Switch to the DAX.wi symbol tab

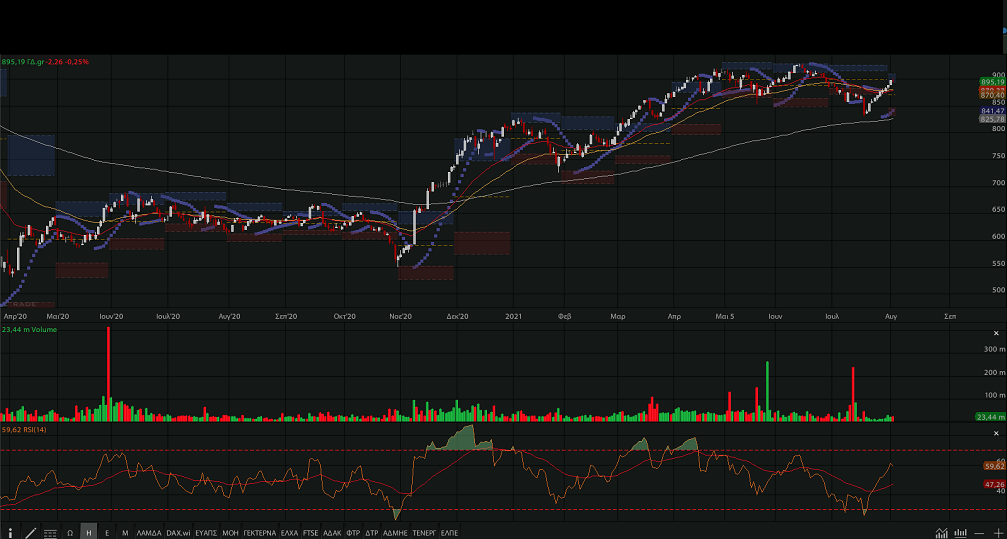point(179,533)
